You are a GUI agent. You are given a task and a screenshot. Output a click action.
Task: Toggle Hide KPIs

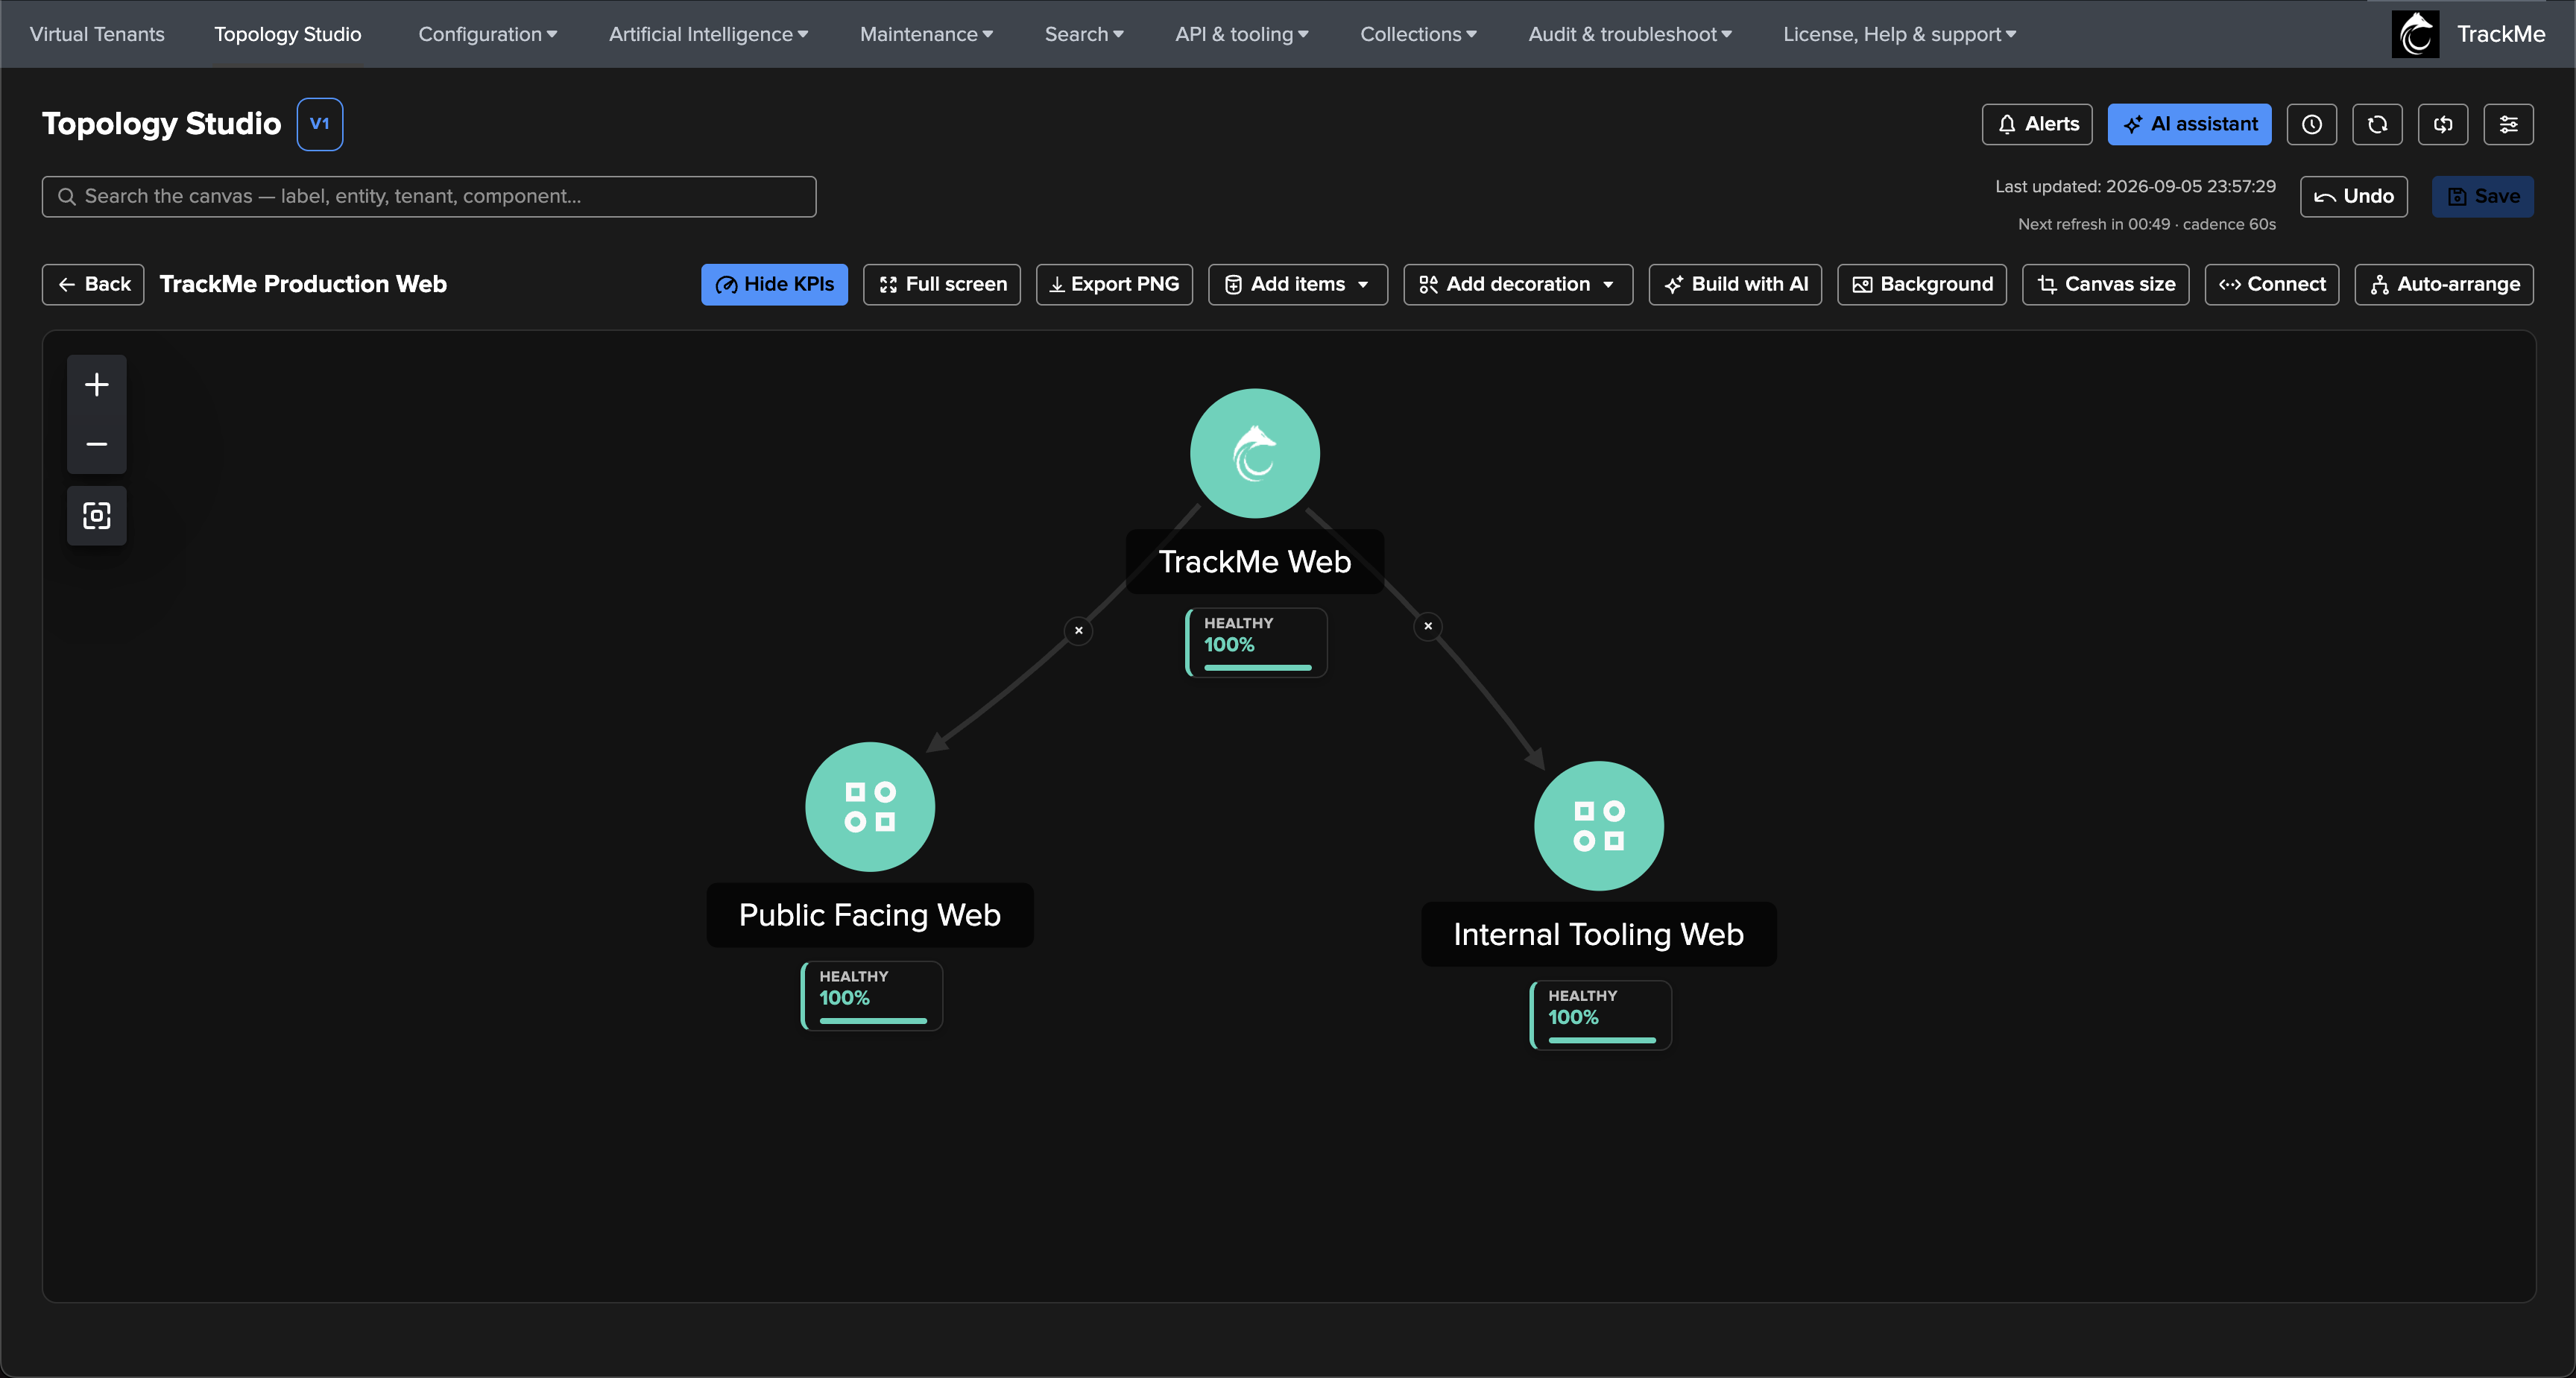[x=774, y=284]
